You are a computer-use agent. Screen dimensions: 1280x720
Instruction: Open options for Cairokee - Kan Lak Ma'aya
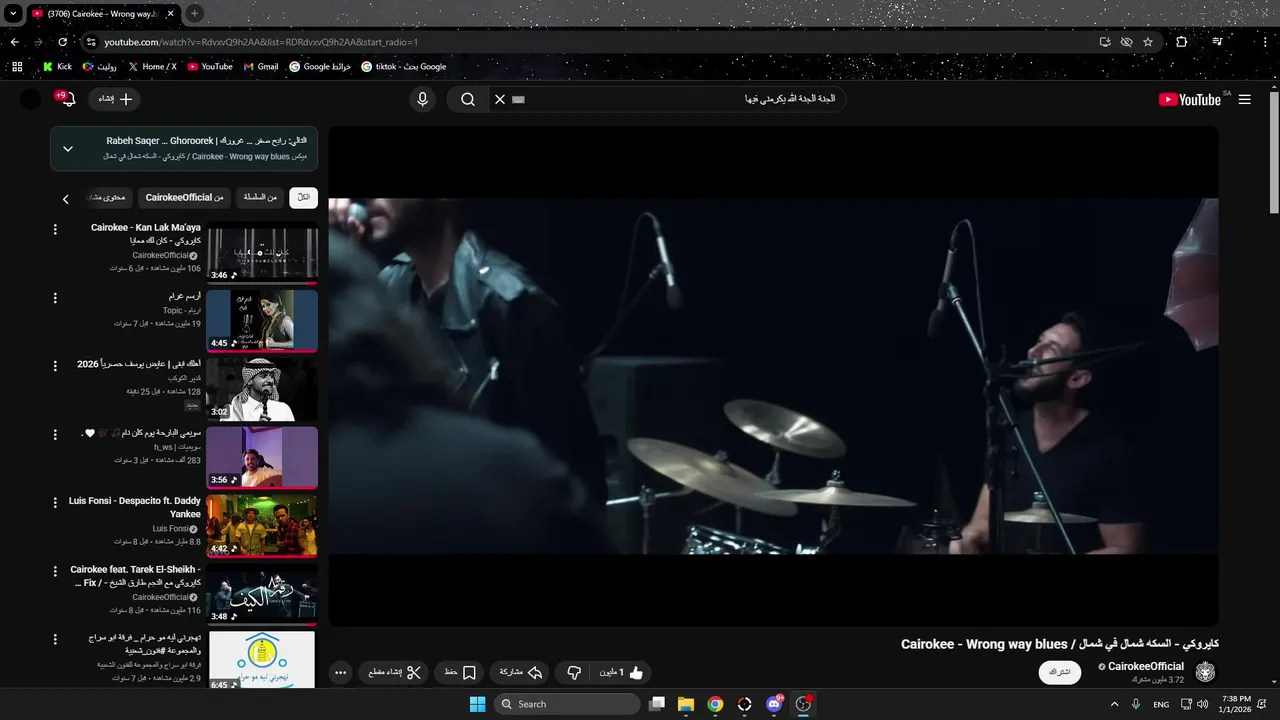(x=55, y=230)
